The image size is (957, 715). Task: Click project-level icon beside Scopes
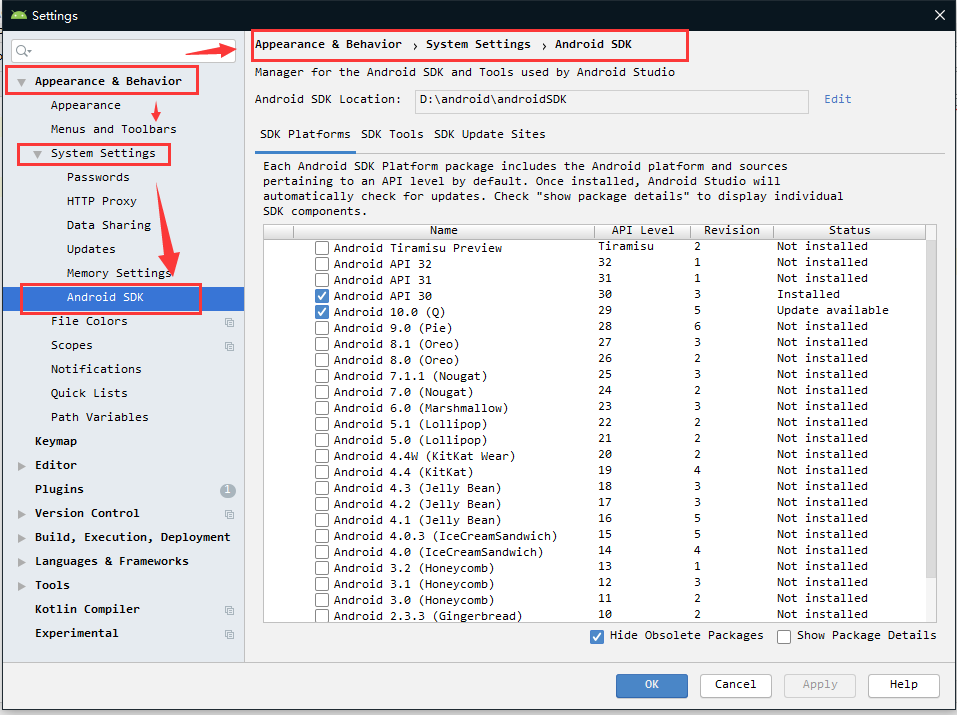coord(229,346)
